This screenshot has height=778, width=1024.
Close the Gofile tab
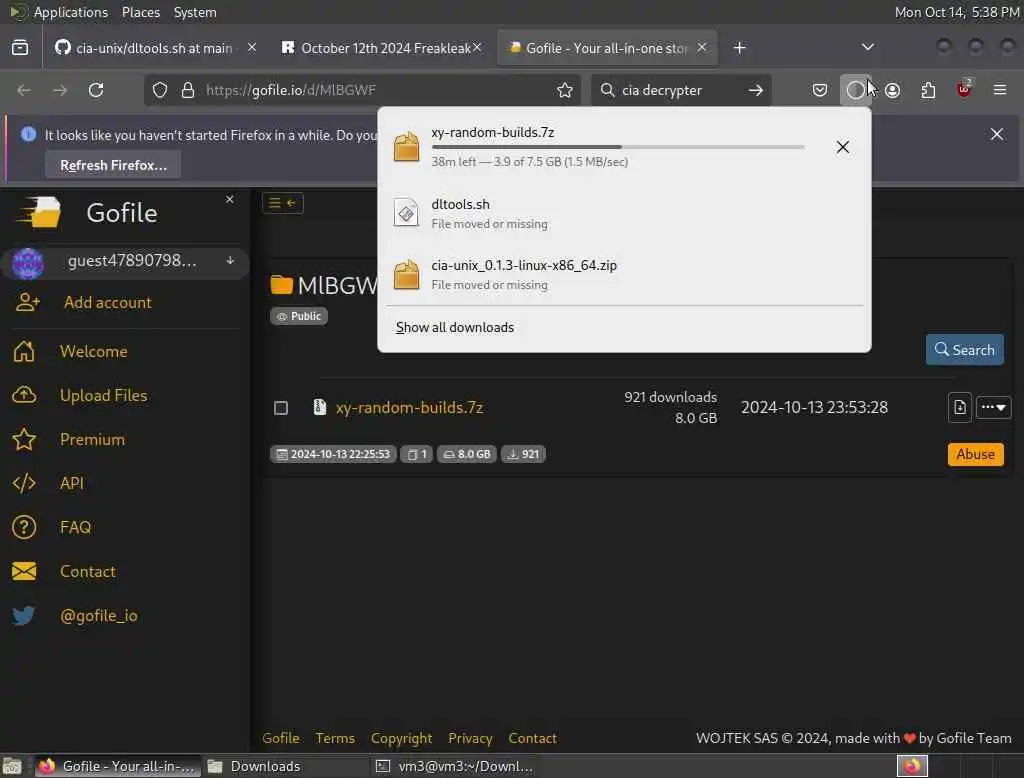[x=701, y=47]
